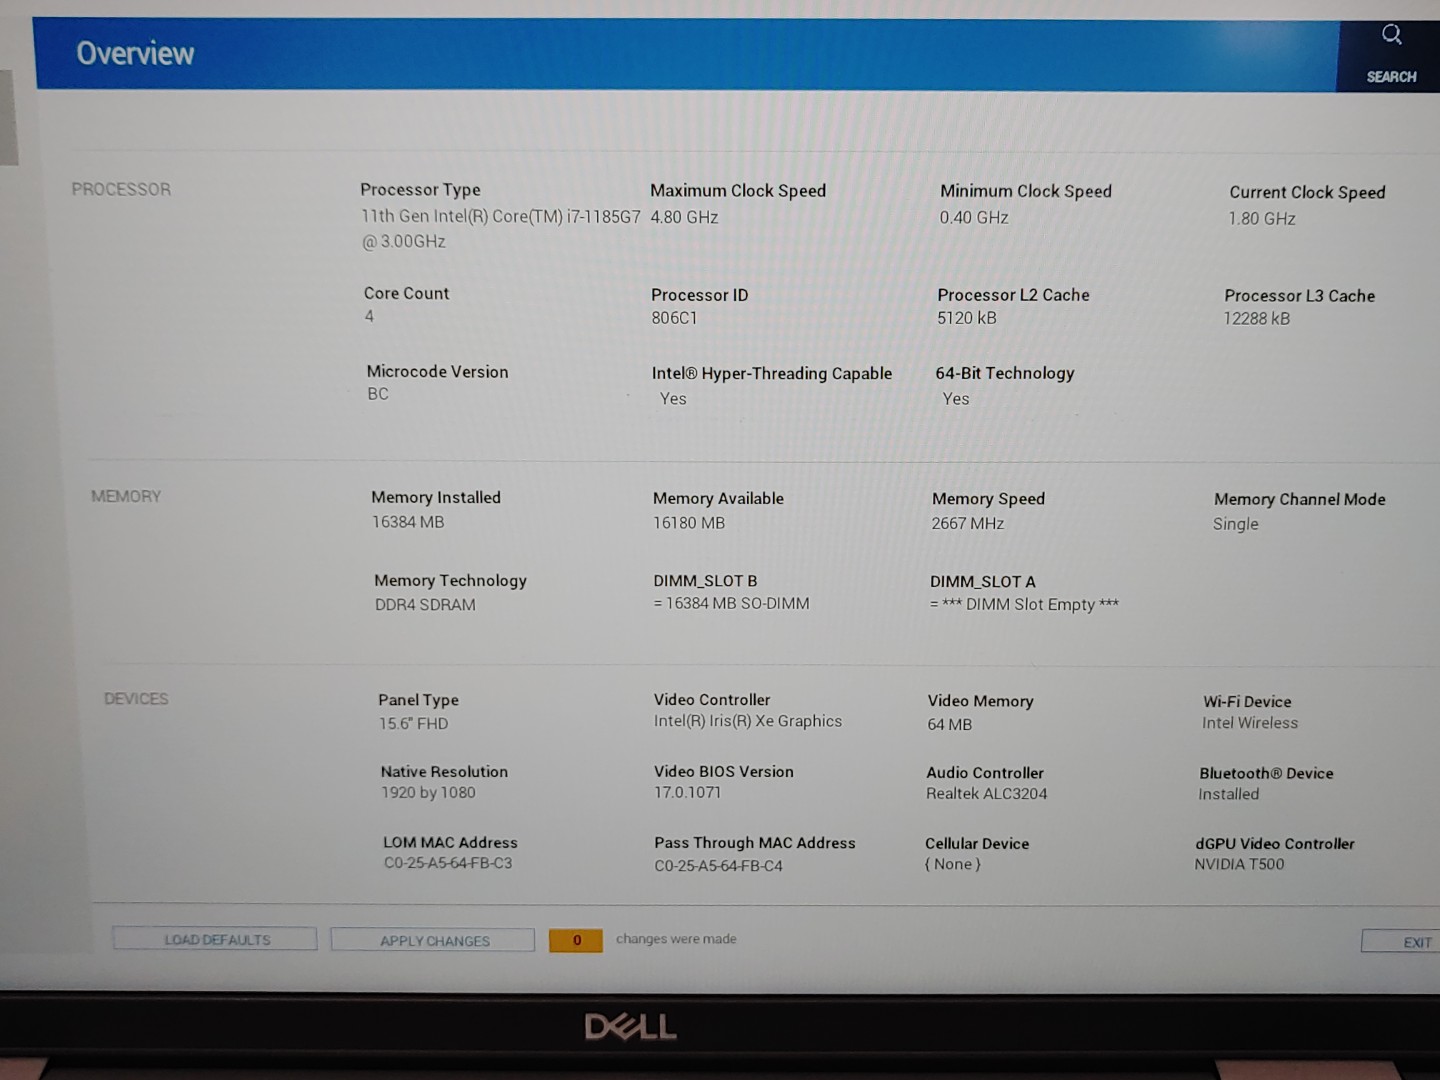Click the orange changes counter badge

point(576,940)
